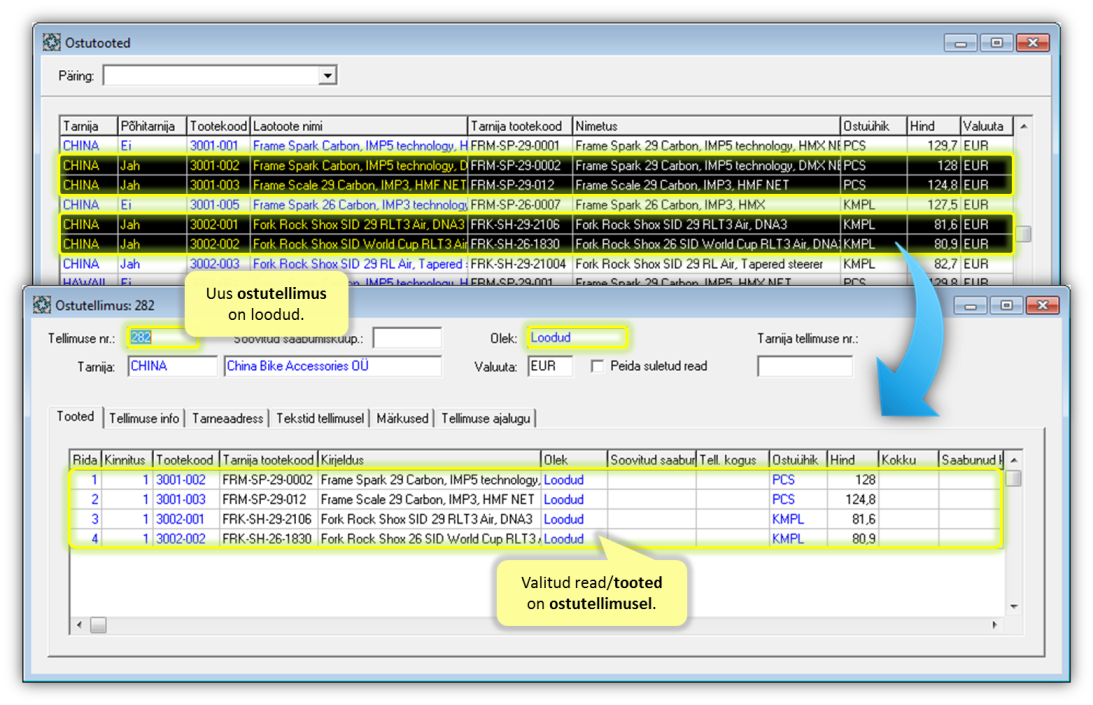Click the Kinnitus column header

click(127, 460)
